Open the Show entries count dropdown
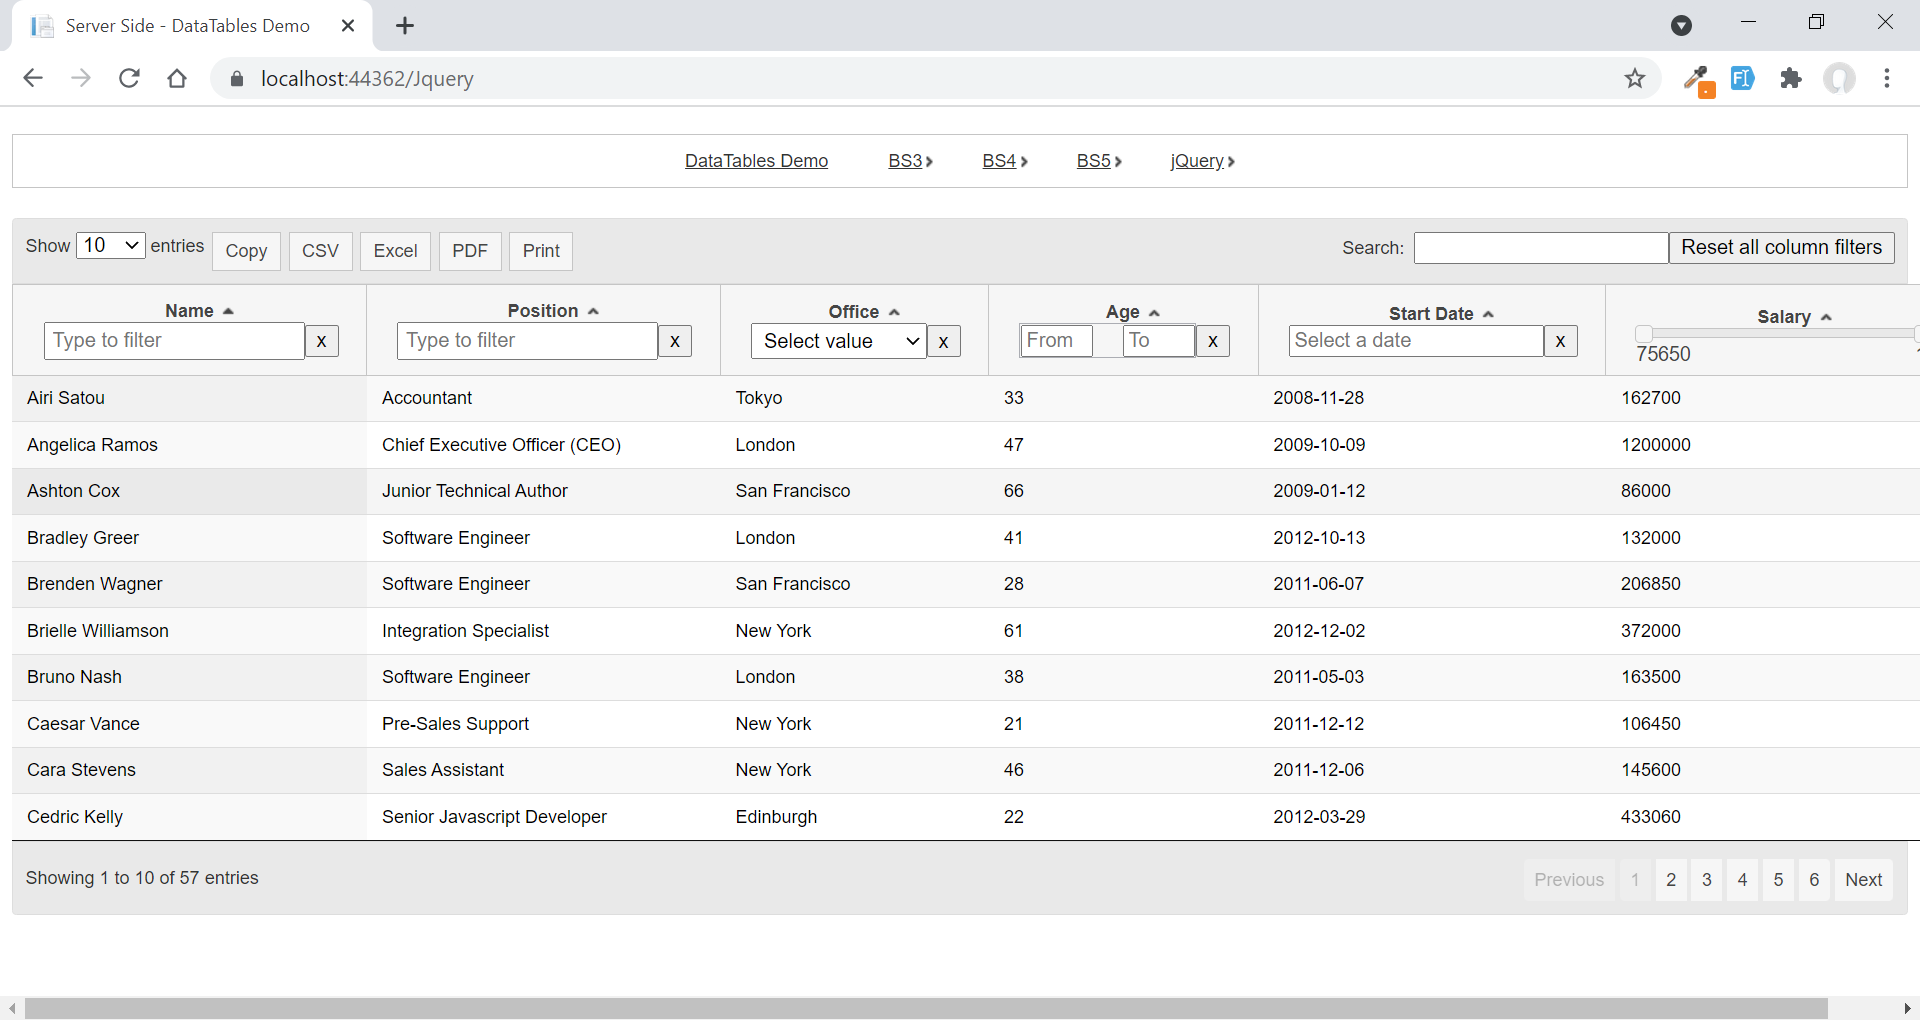The height and width of the screenshot is (1020, 1920). click(x=111, y=245)
